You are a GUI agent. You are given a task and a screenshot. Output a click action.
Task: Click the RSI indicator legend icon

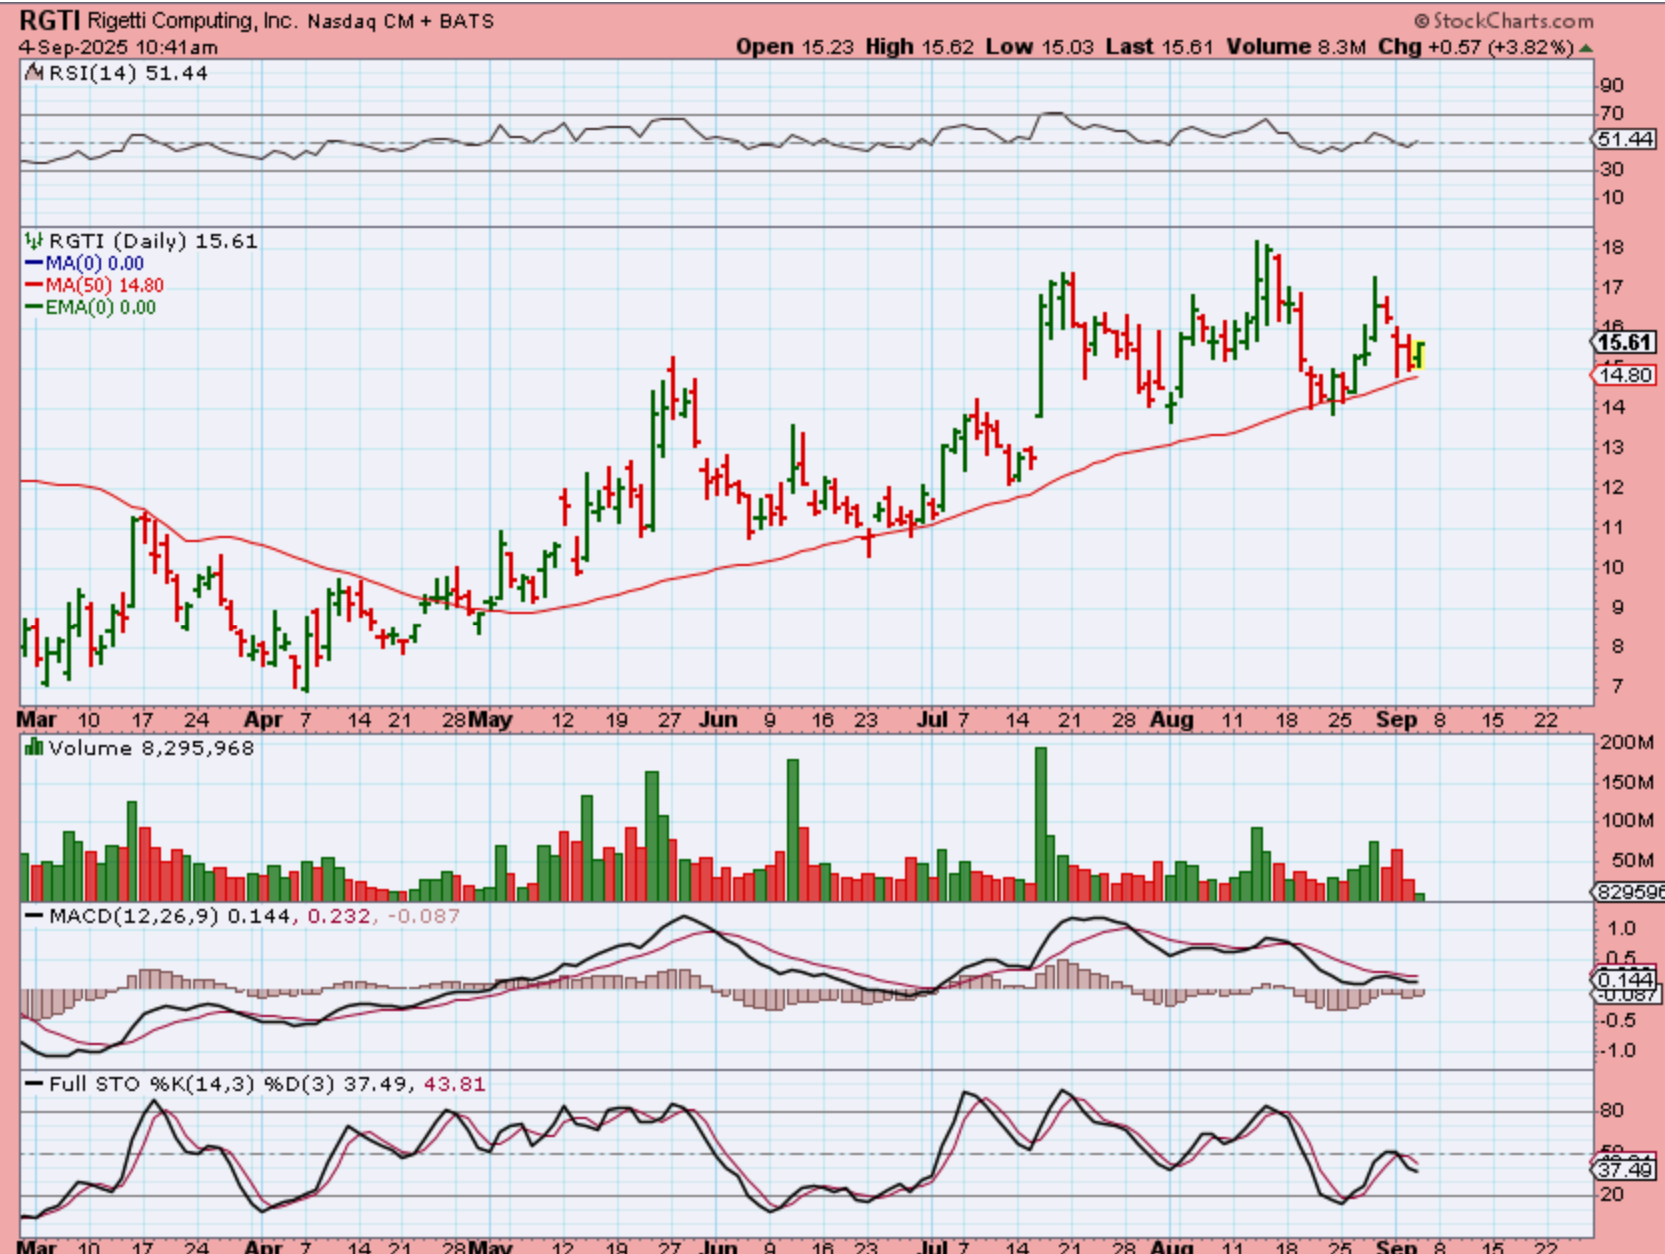[34, 72]
